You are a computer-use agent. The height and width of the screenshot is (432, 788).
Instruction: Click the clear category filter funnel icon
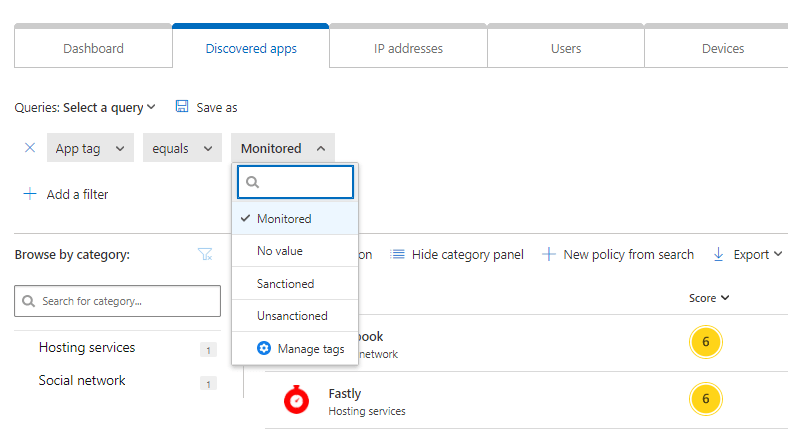click(x=205, y=255)
